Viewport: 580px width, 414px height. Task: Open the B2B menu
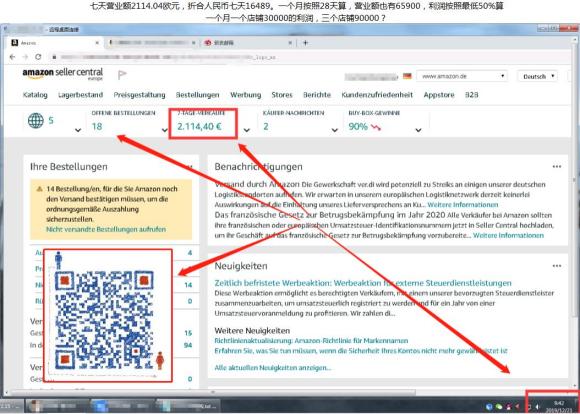[x=472, y=95]
